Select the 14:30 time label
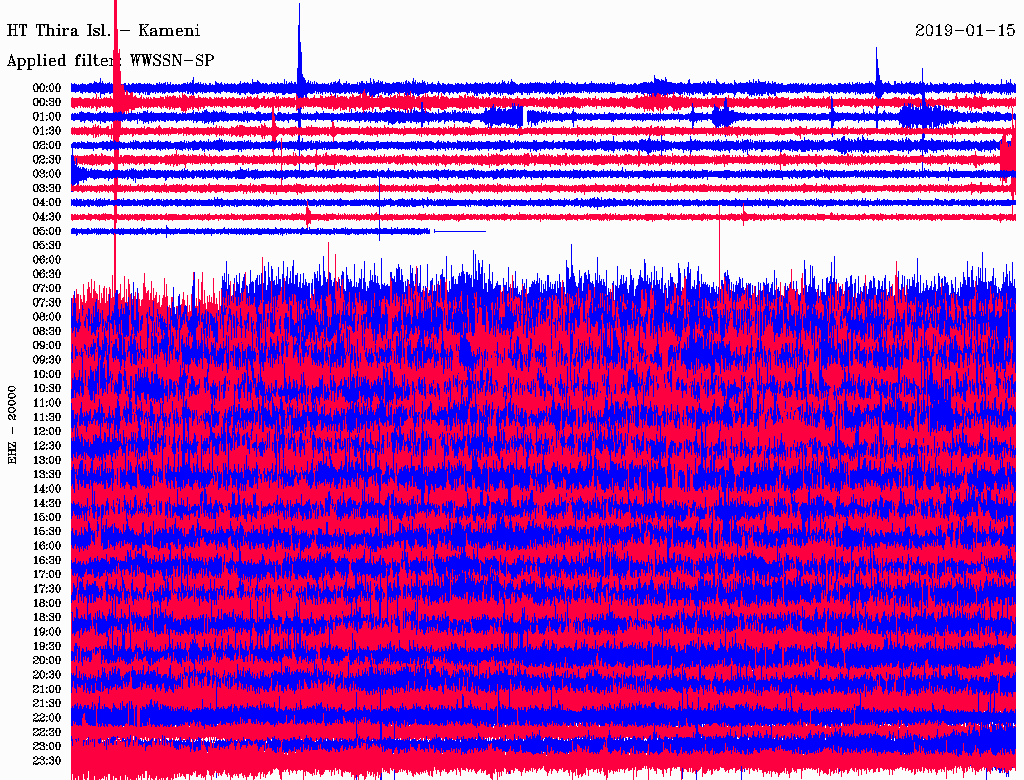Viewport: 1024px width, 780px height. point(47,503)
